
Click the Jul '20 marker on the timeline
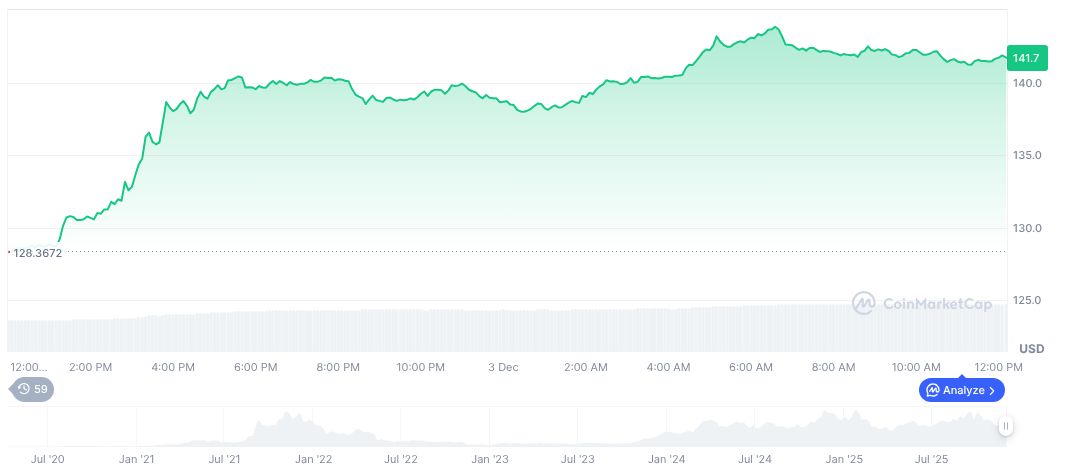pyautogui.click(x=48, y=460)
